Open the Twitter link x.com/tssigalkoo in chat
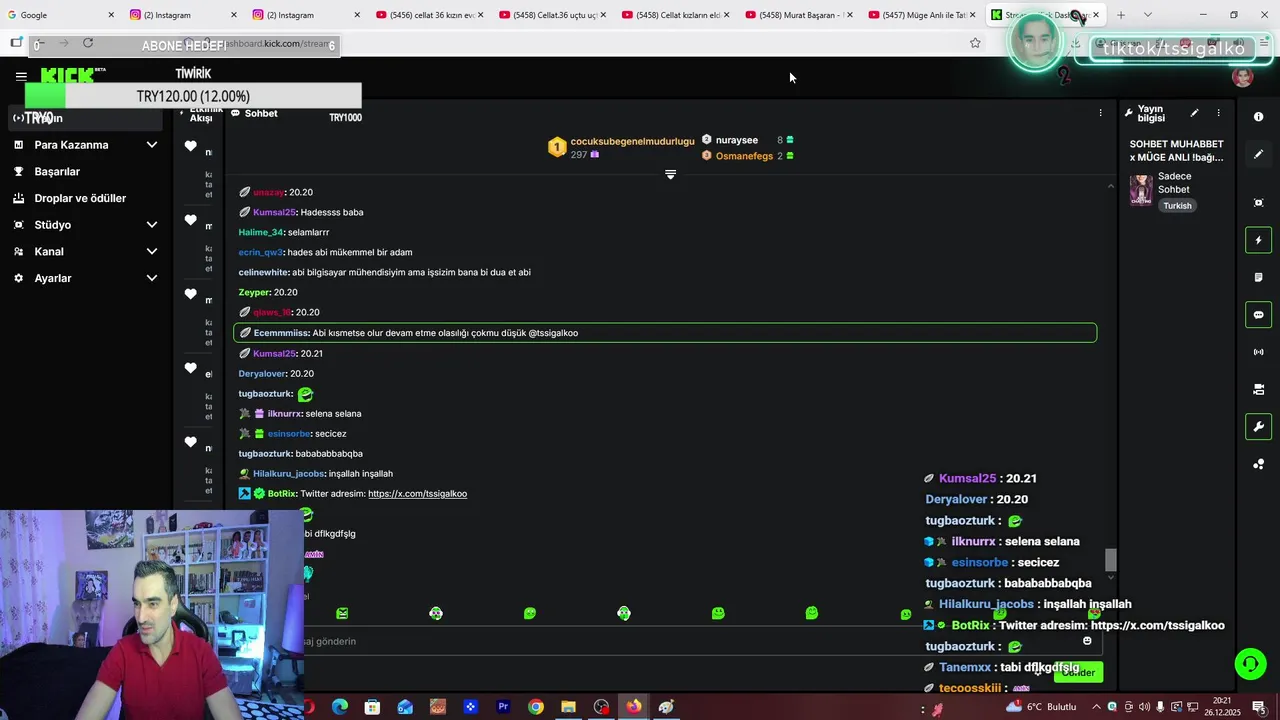This screenshot has width=1280, height=720. tap(417, 494)
